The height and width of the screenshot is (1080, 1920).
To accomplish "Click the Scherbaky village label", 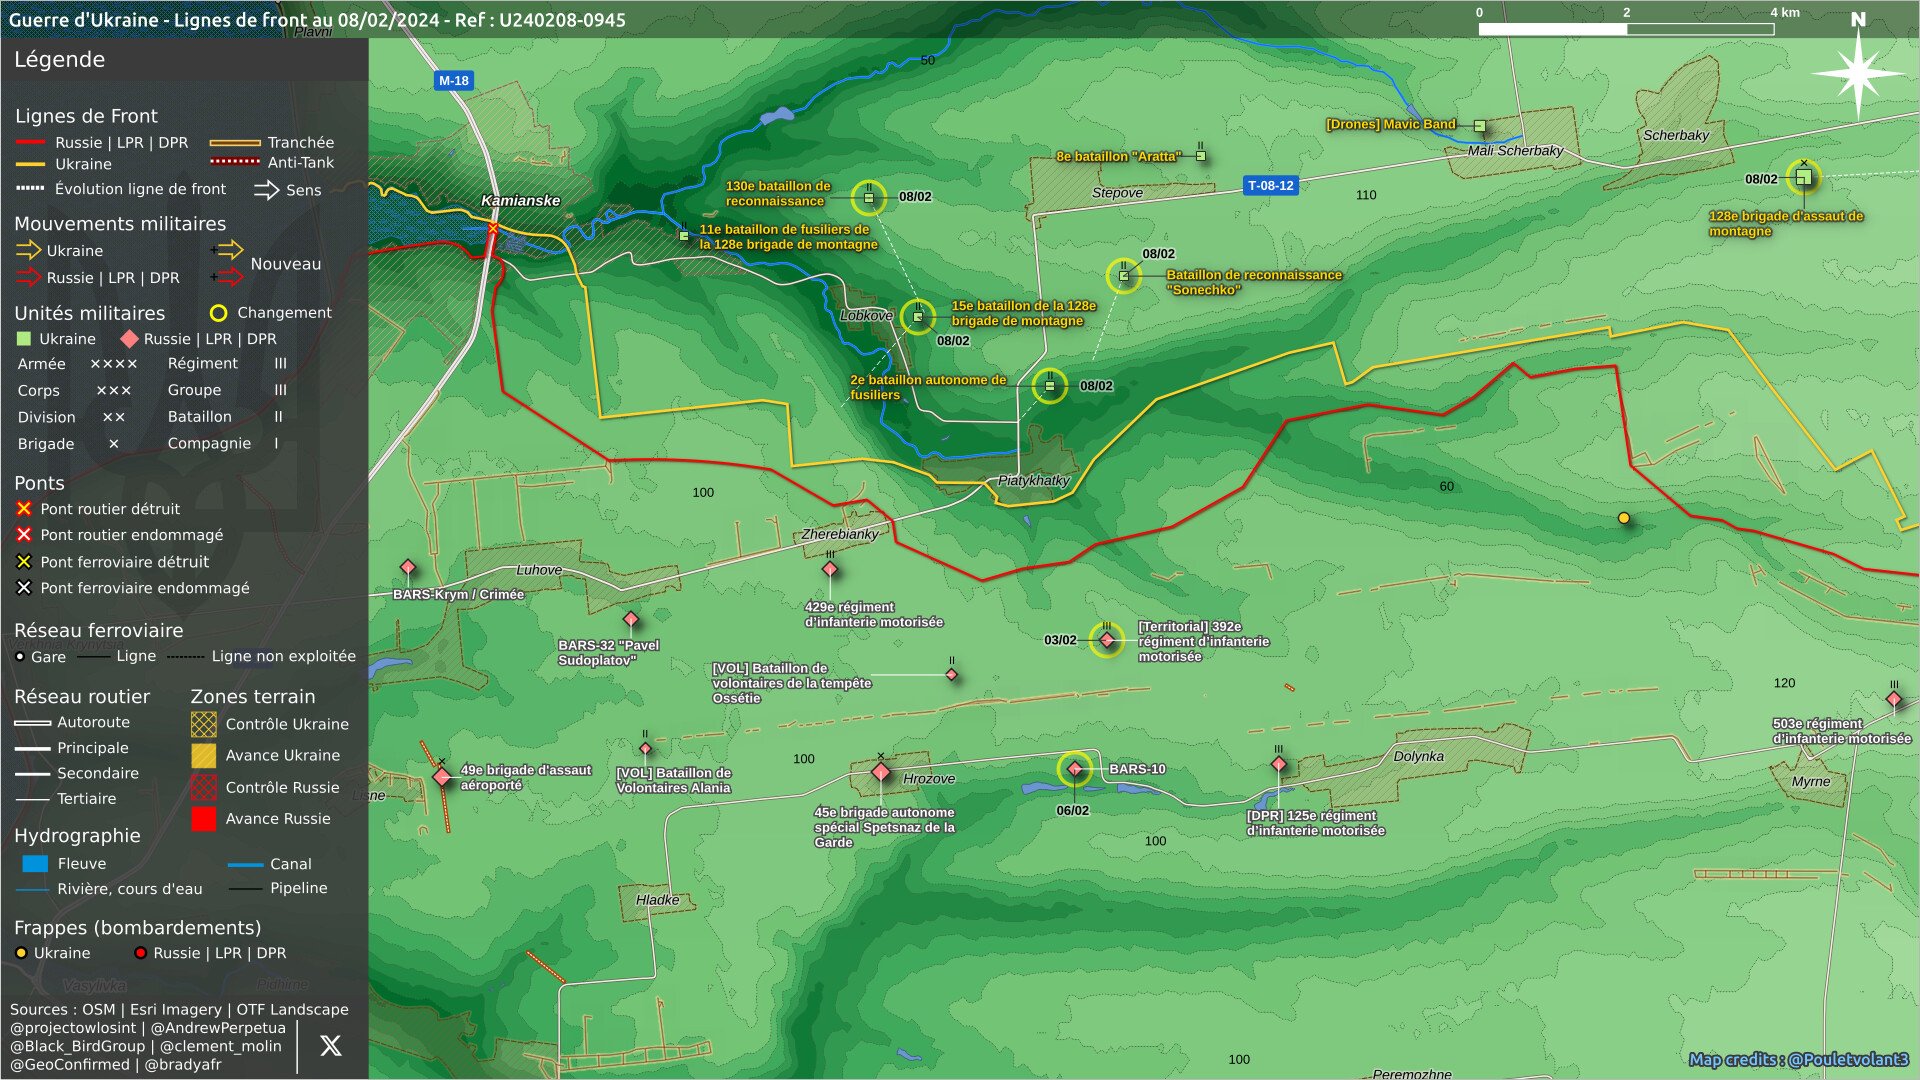I will click(x=1676, y=135).
